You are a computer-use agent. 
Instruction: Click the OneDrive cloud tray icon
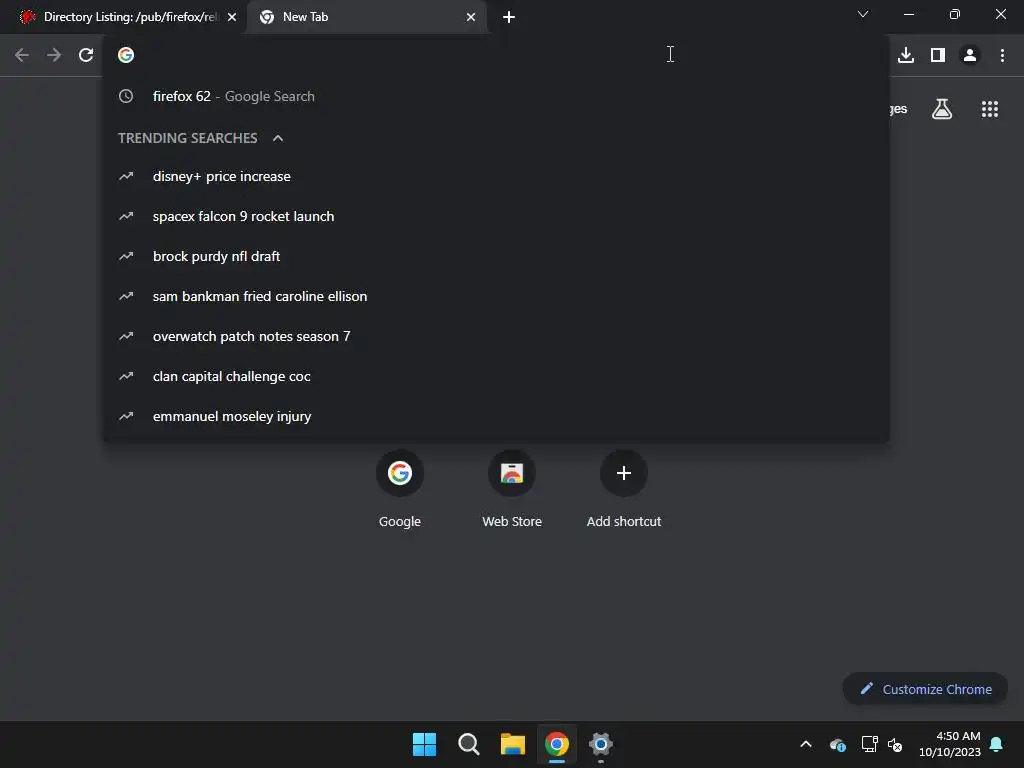838,744
